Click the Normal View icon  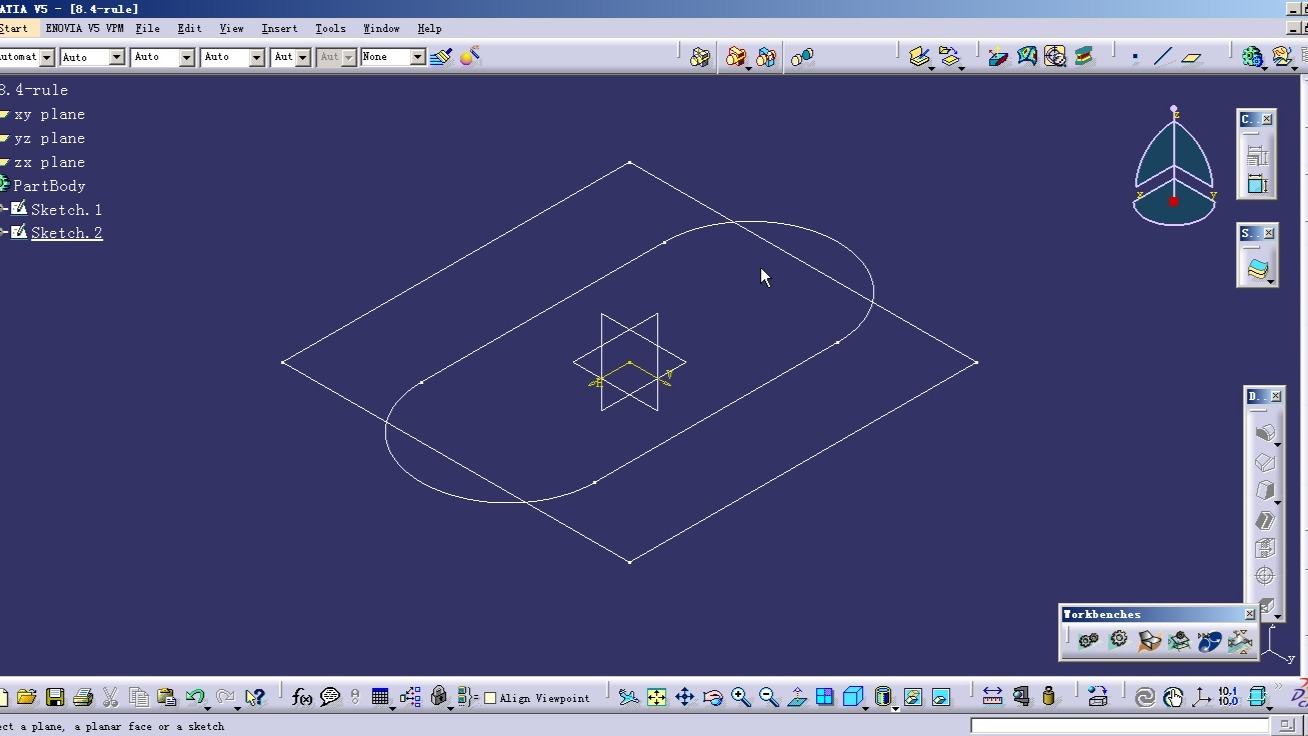pyautogui.click(x=797, y=697)
